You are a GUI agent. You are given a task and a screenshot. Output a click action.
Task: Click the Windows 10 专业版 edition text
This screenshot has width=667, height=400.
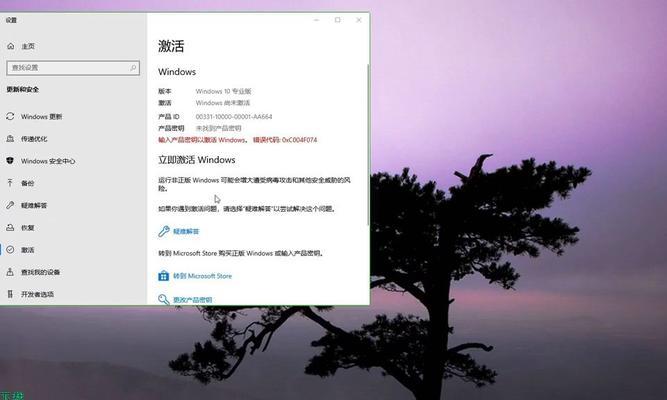click(223, 91)
